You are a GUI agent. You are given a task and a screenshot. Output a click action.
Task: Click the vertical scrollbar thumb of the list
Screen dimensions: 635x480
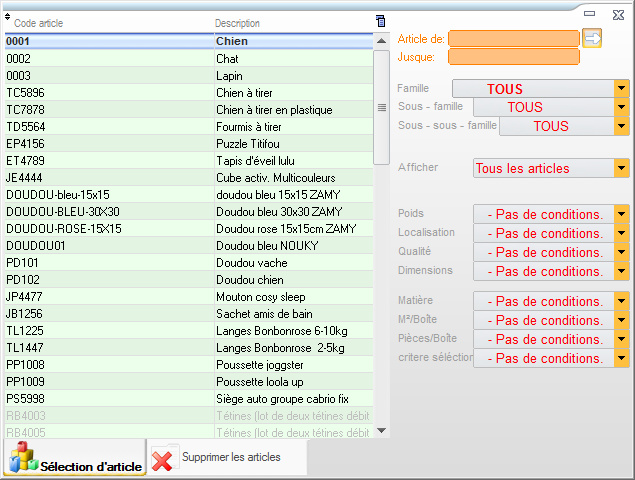coord(381,106)
